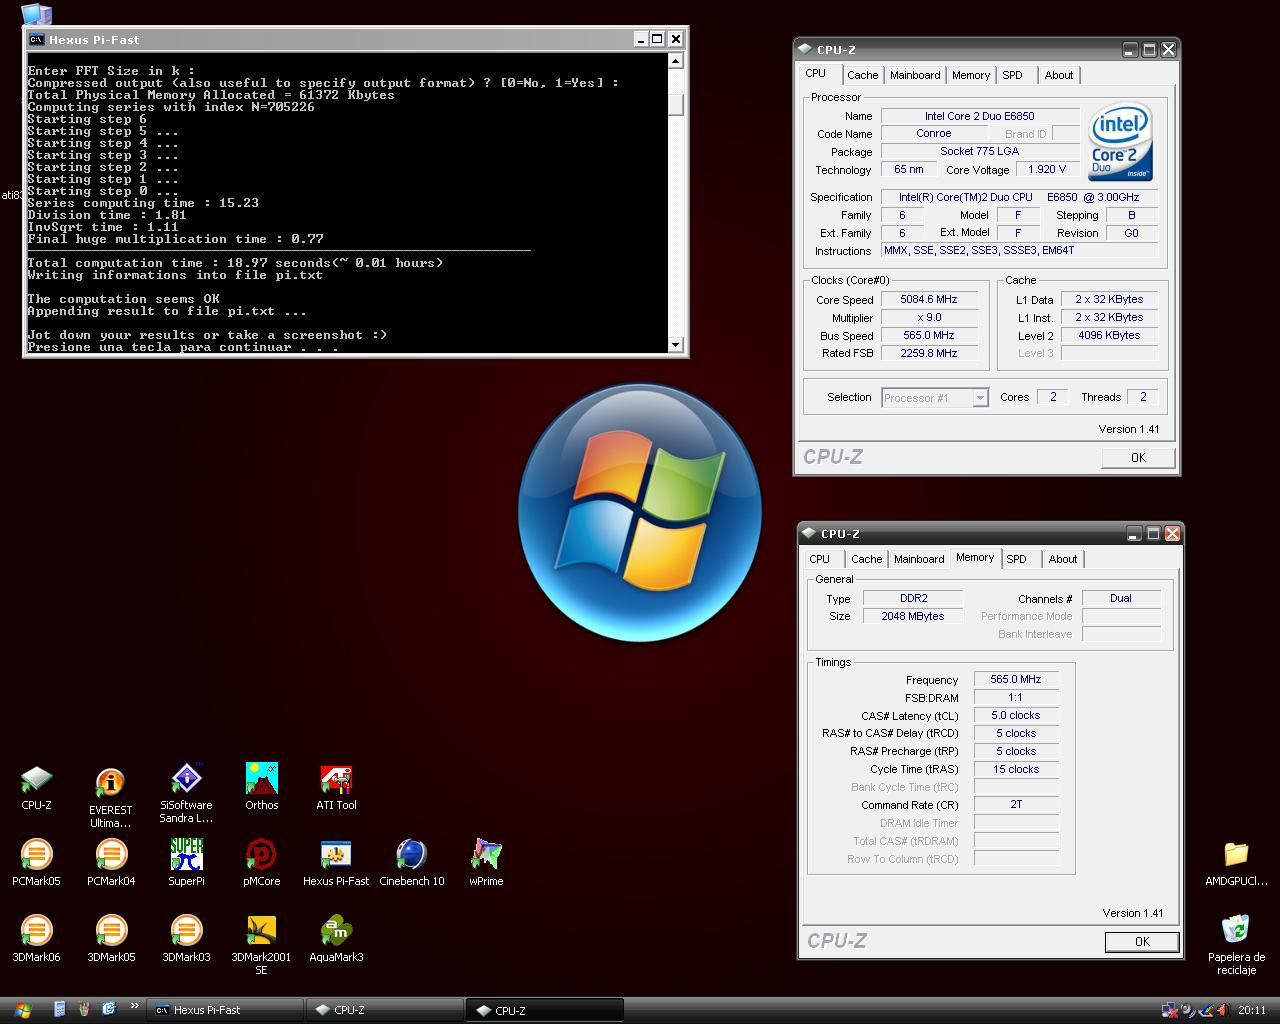The image size is (1280, 1024).
Task: Click the memory Frequency 565.0 MHz value
Action: click(x=1016, y=679)
